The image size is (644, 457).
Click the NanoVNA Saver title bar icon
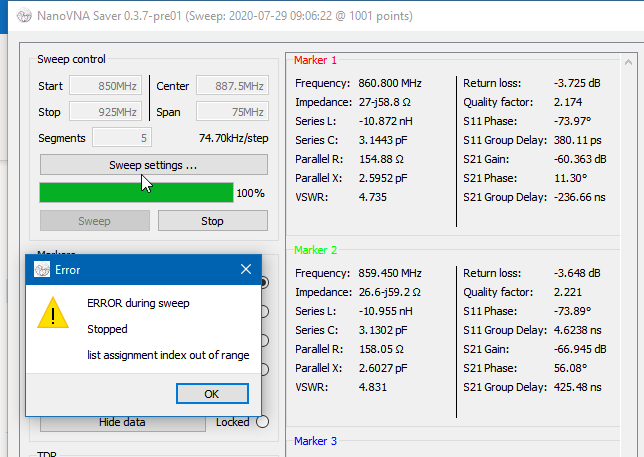[x=24, y=16]
